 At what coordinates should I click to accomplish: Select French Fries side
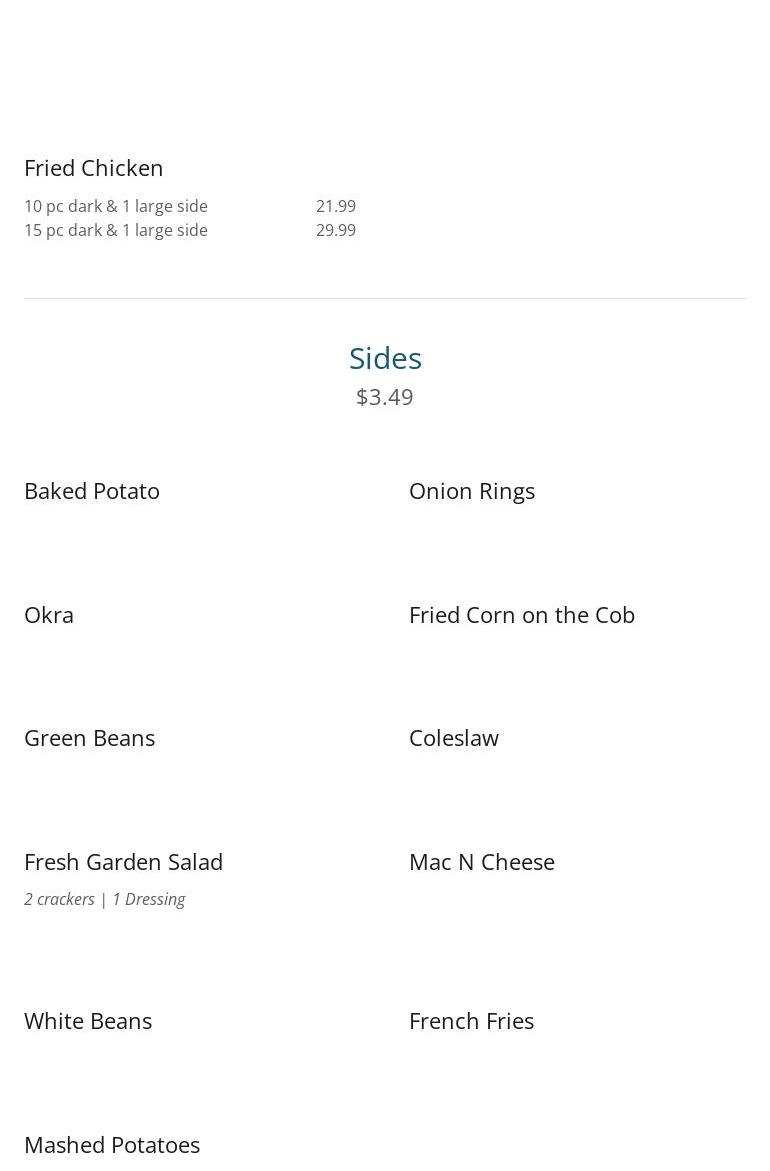(x=472, y=1021)
